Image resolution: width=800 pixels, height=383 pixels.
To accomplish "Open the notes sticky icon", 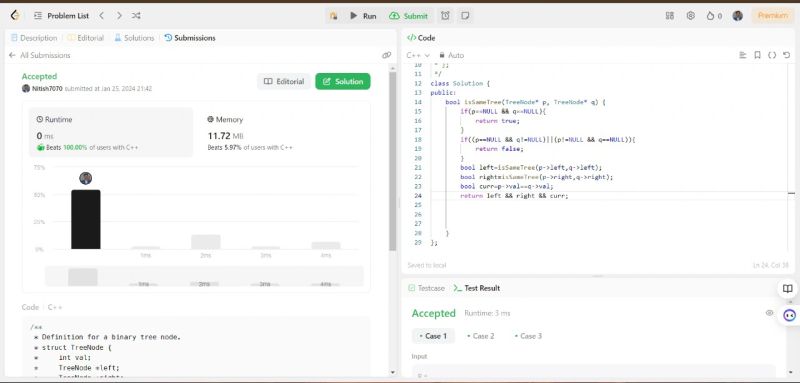I will (x=465, y=16).
